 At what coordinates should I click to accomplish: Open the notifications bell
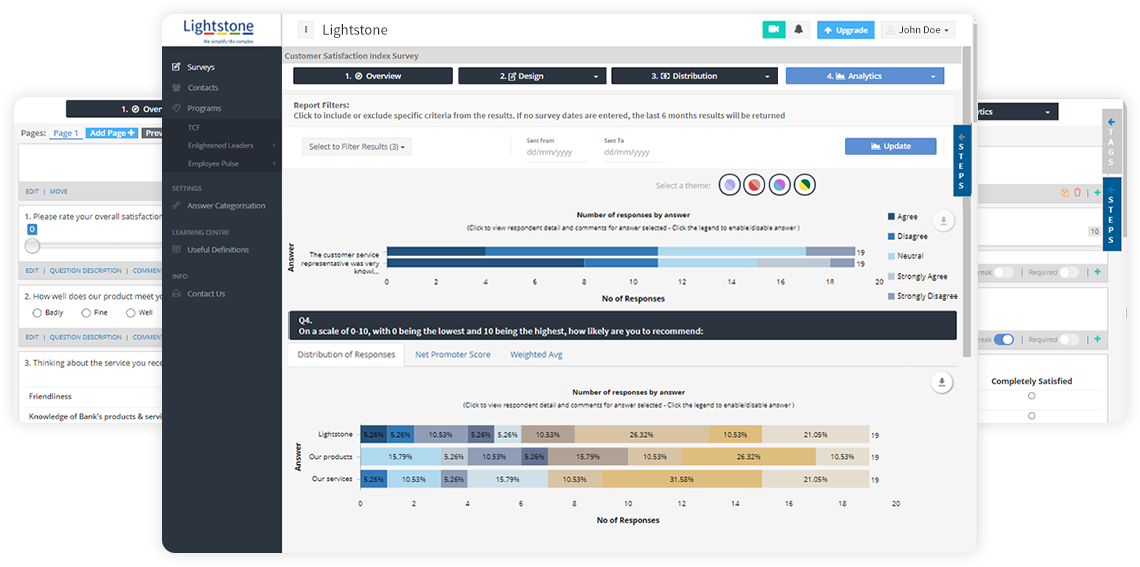[x=799, y=30]
